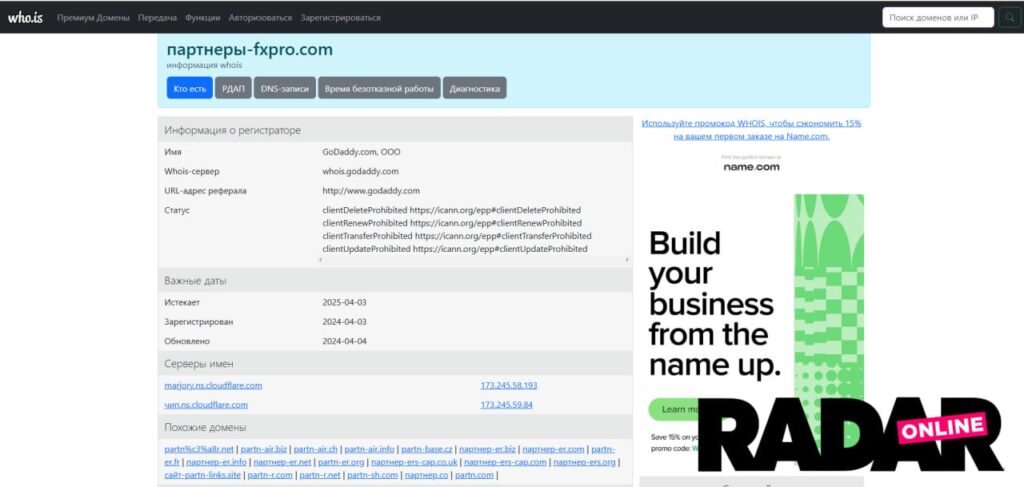Click the green Learn more ad button
Image resolution: width=1024 pixels, height=487 pixels.
(673, 409)
